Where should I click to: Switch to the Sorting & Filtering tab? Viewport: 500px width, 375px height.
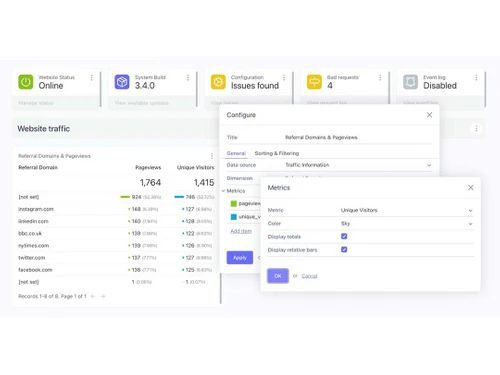(277, 153)
